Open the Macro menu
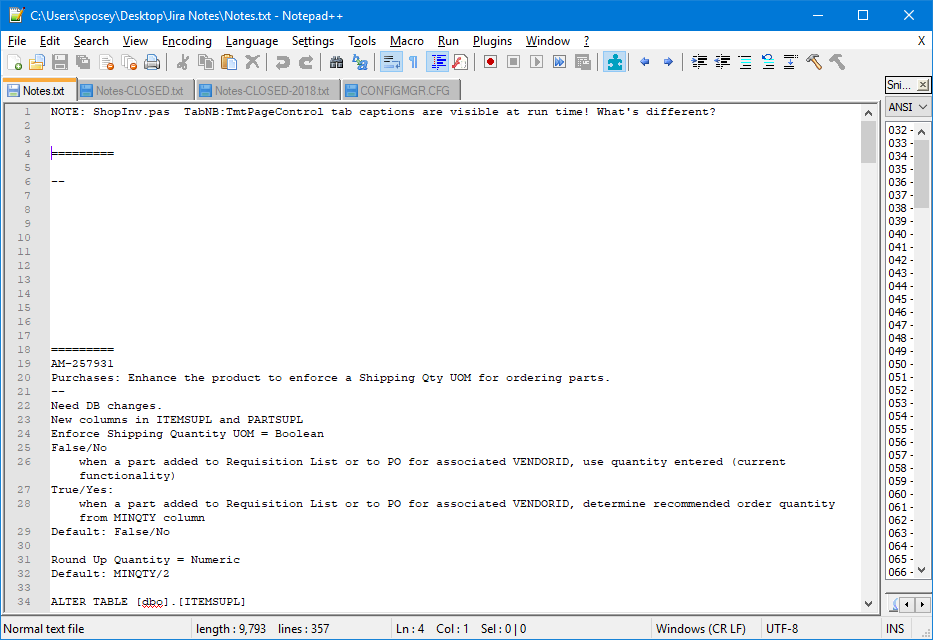 (406, 41)
